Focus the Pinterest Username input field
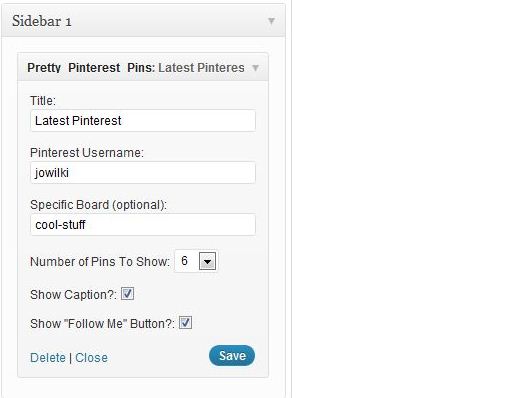The width and height of the screenshot is (528, 398). [143, 172]
